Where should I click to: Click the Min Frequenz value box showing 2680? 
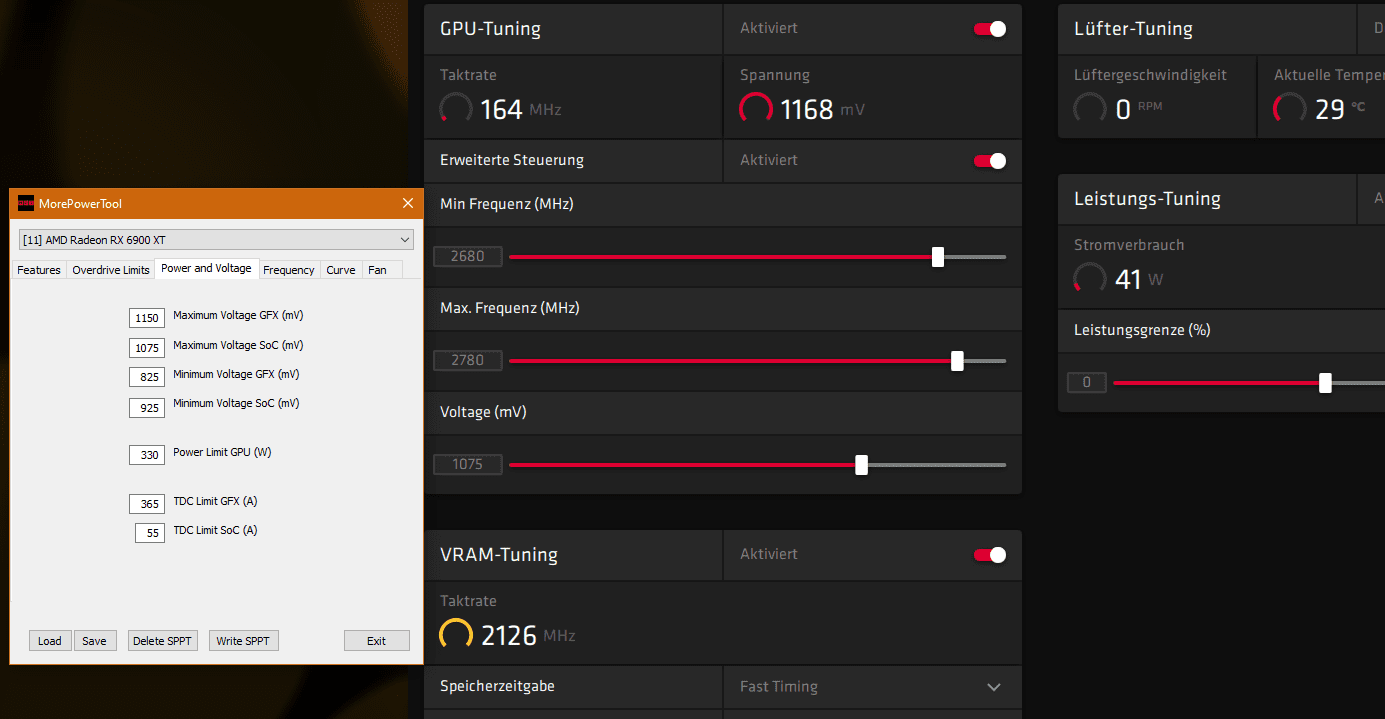pos(467,256)
